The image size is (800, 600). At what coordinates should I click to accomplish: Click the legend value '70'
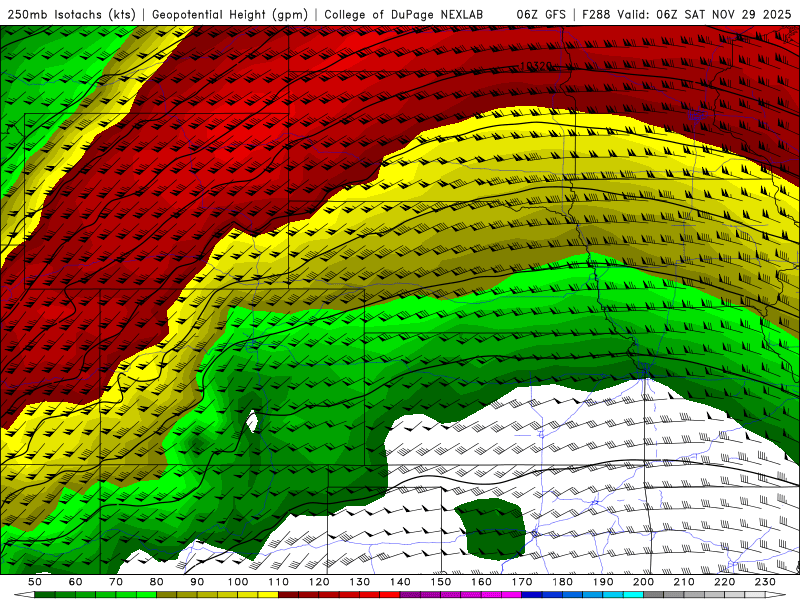point(116,582)
